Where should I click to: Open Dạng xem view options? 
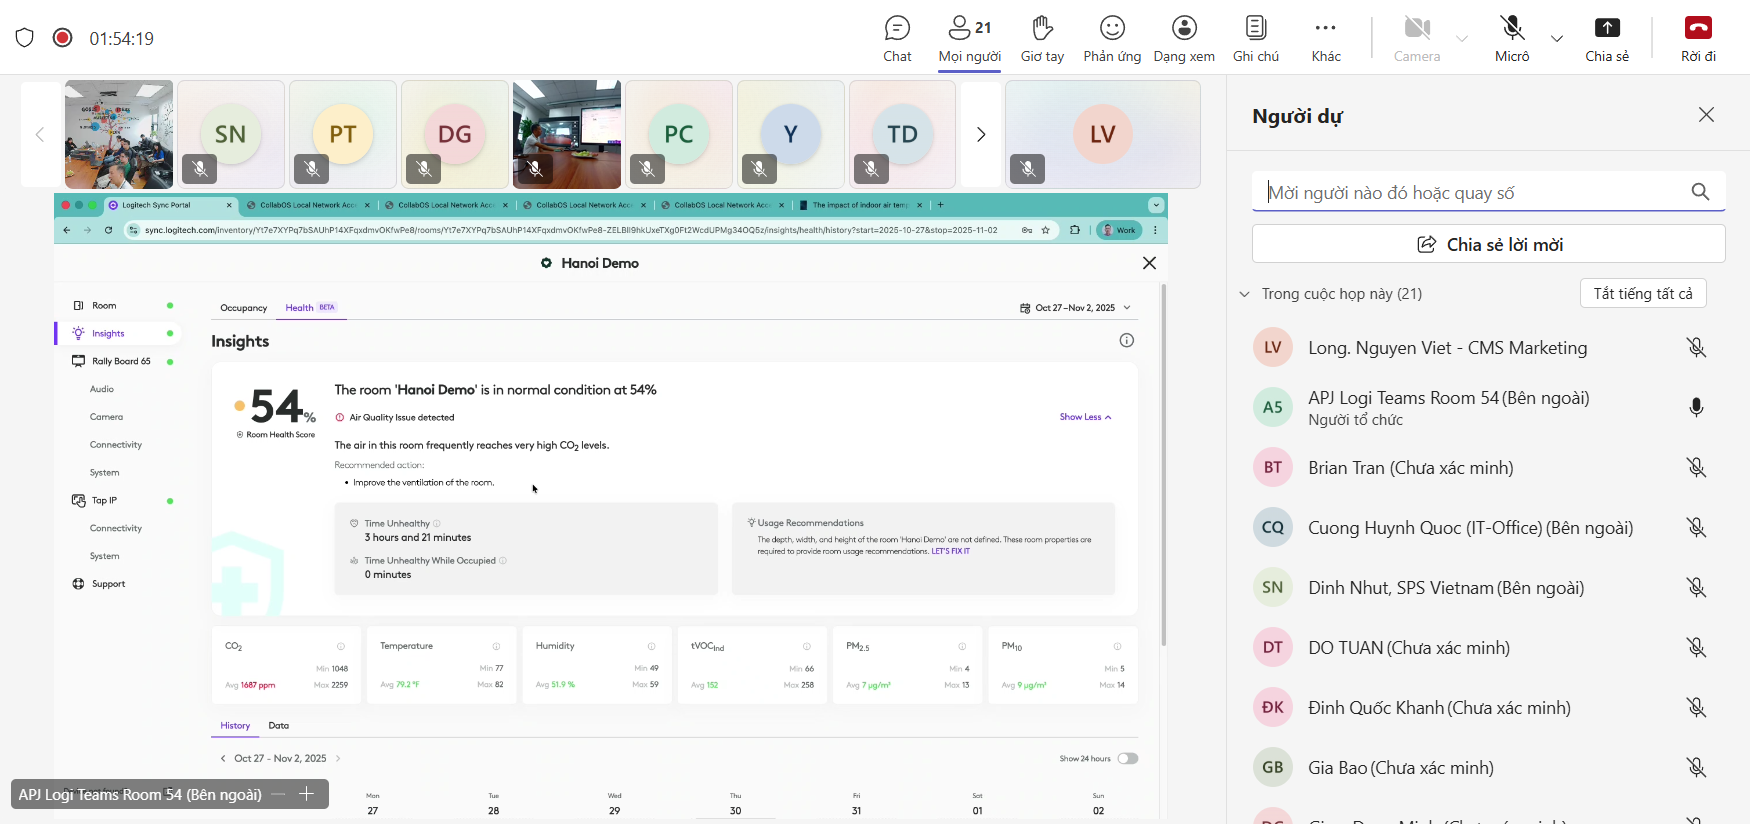coord(1184,38)
